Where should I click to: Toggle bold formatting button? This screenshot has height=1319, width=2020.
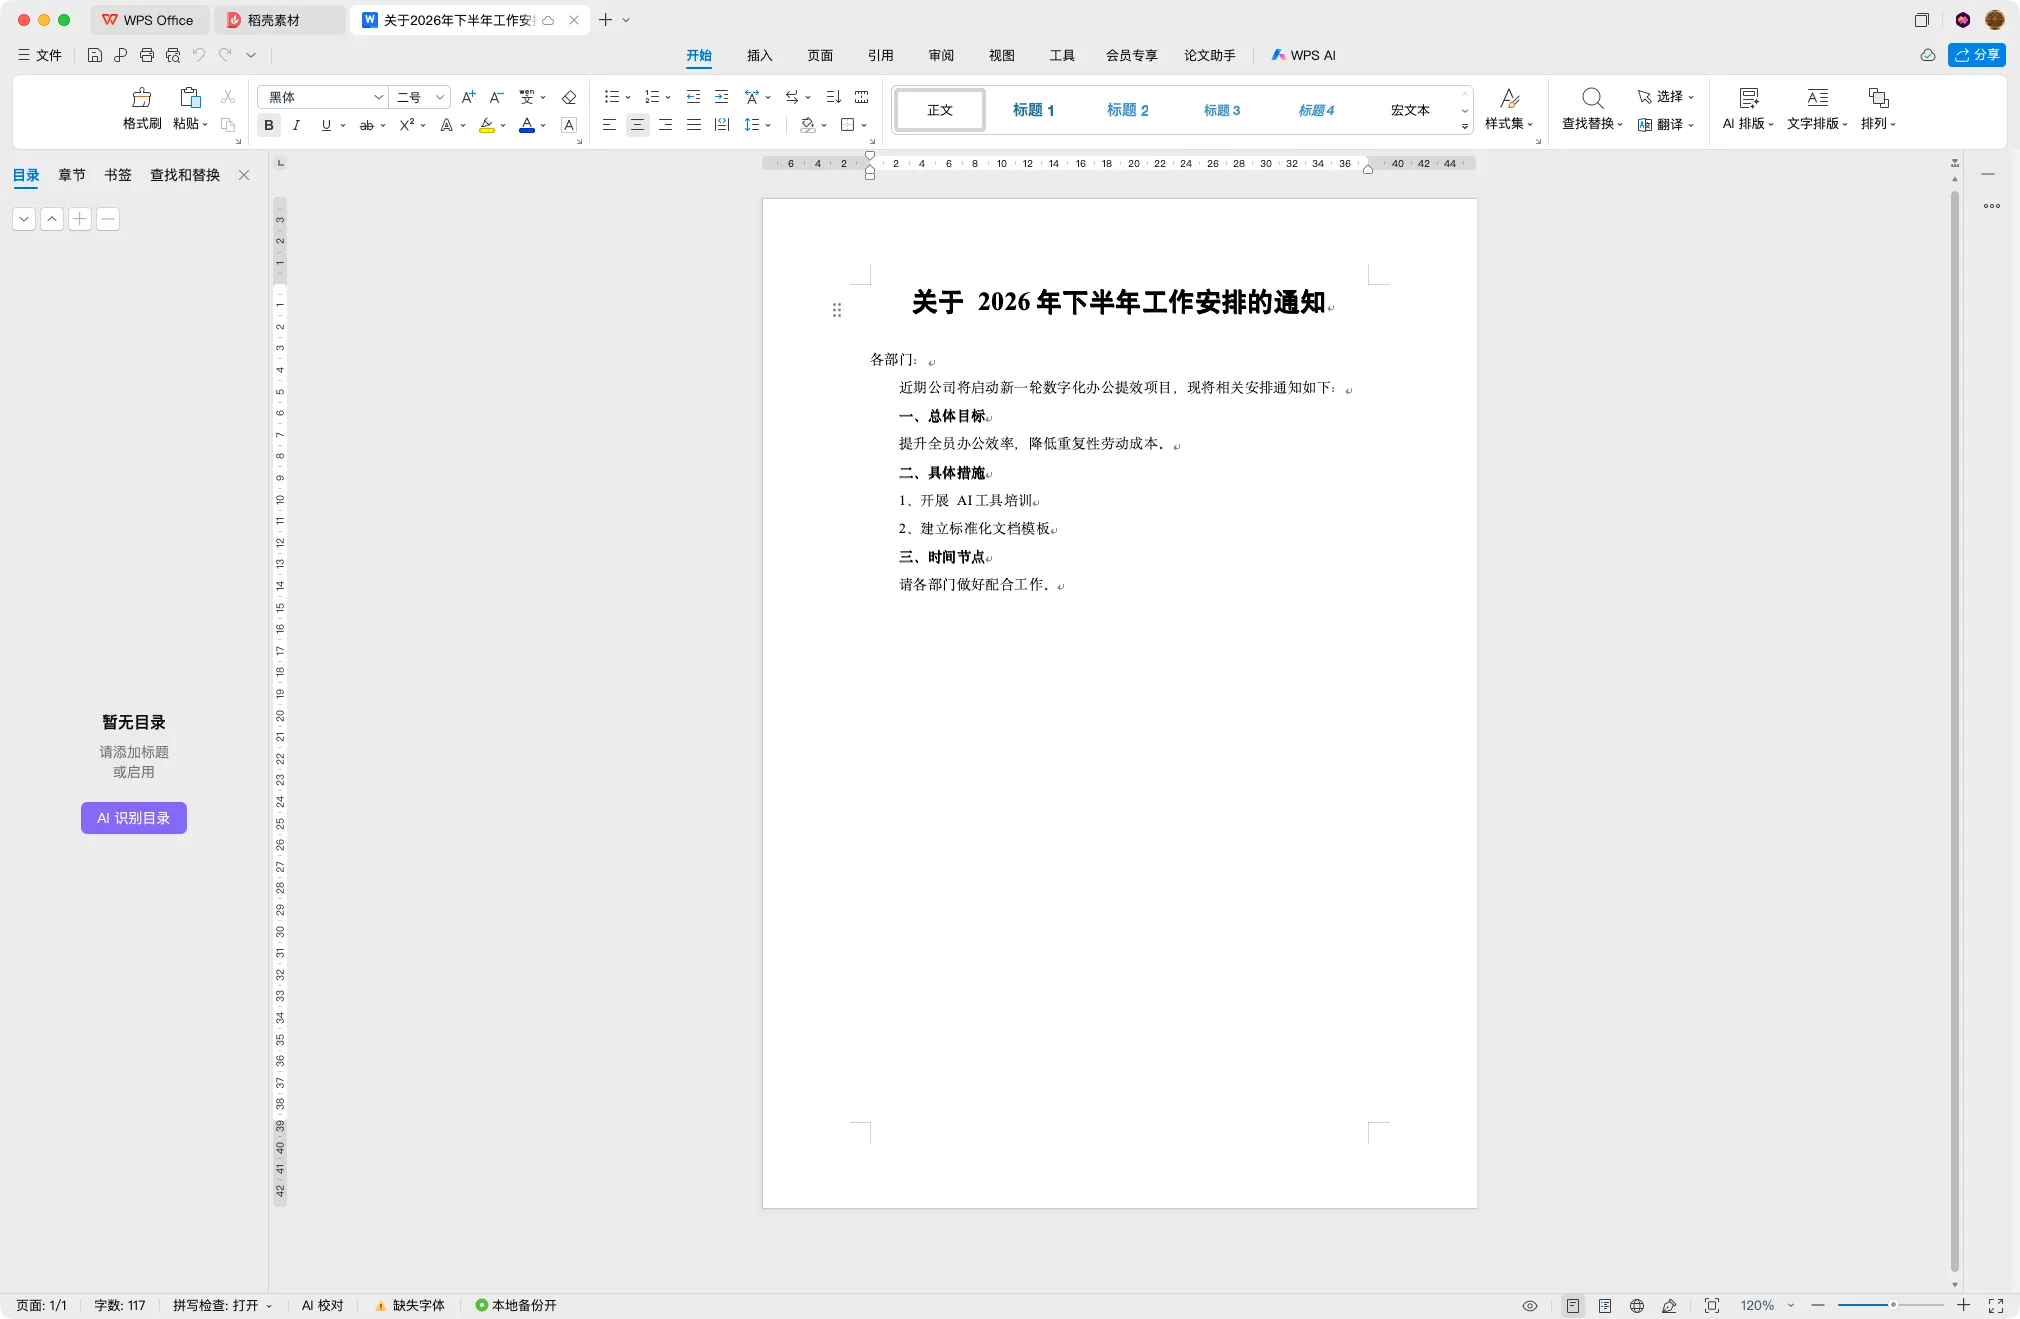tap(268, 125)
